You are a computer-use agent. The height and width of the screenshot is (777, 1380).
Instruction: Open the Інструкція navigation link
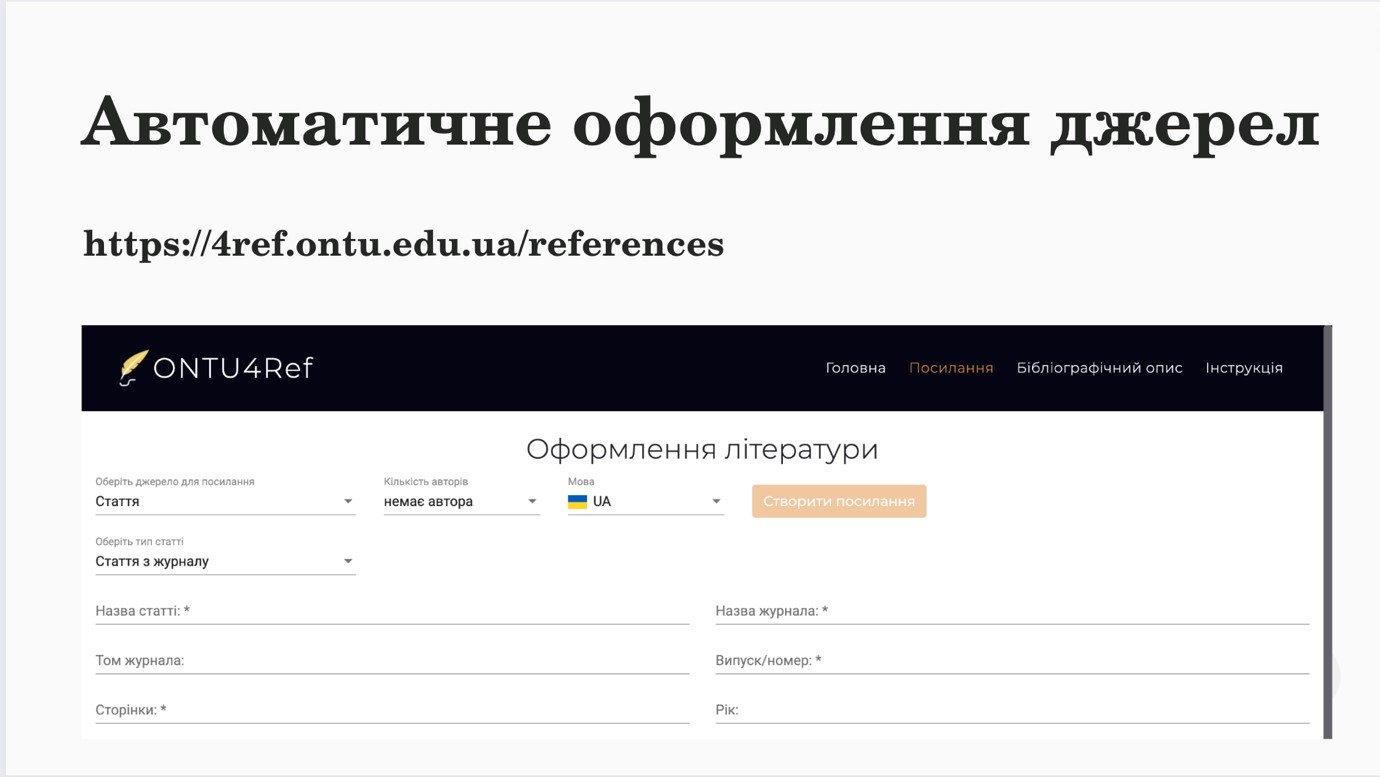point(1244,368)
